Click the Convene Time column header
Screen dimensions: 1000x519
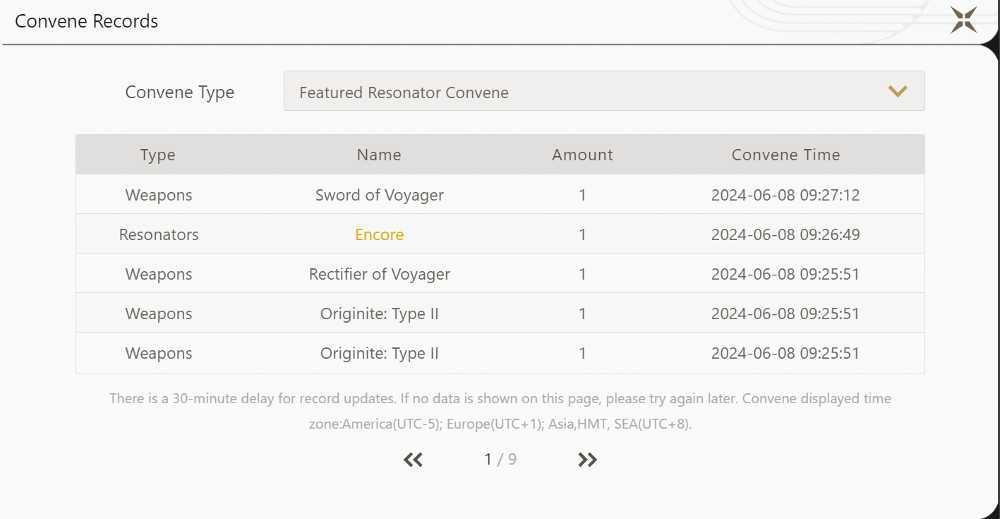click(x=786, y=155)
